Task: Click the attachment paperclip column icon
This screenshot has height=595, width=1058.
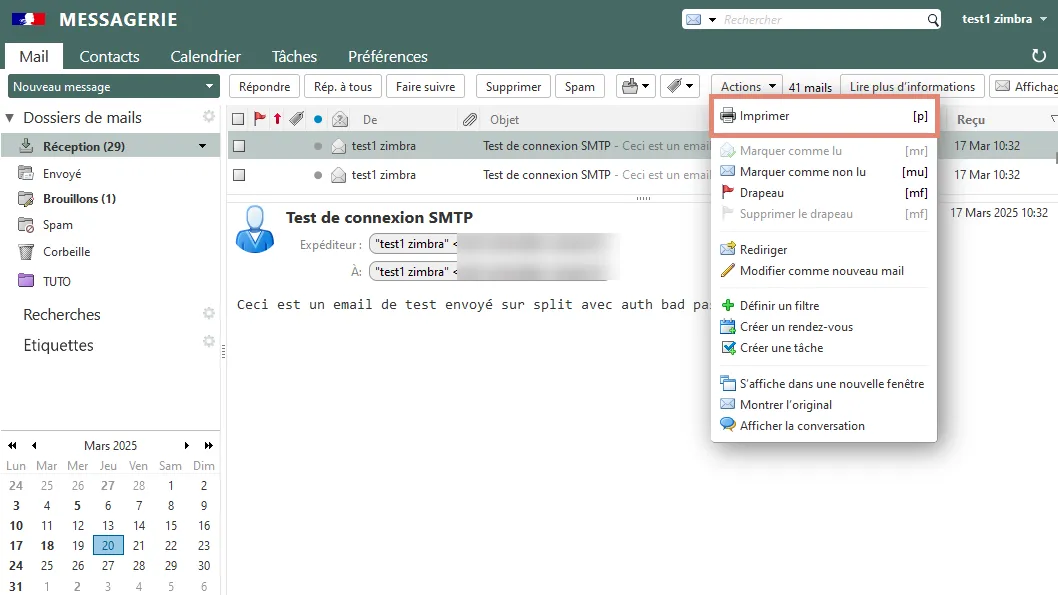Action: pyautogui.click(x=470, y=119)
